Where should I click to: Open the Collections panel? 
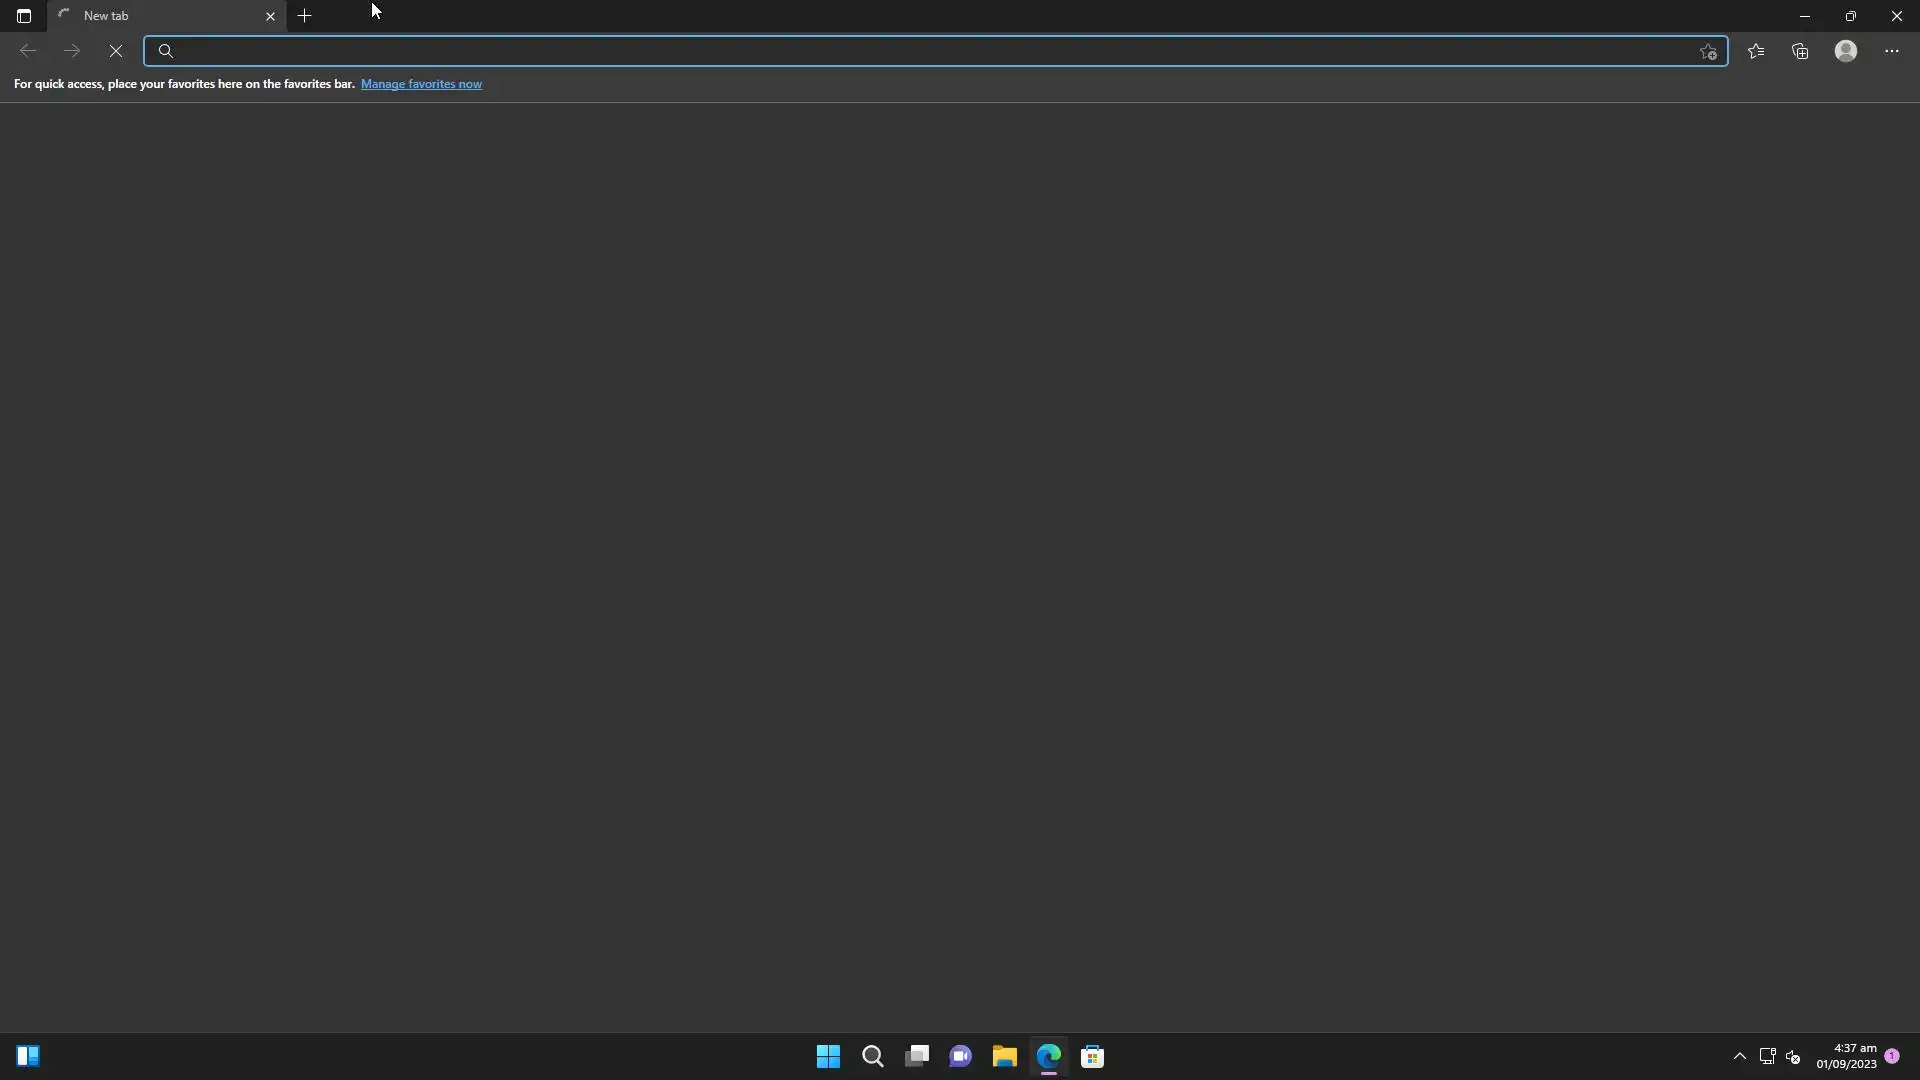tap(1800, 51)
